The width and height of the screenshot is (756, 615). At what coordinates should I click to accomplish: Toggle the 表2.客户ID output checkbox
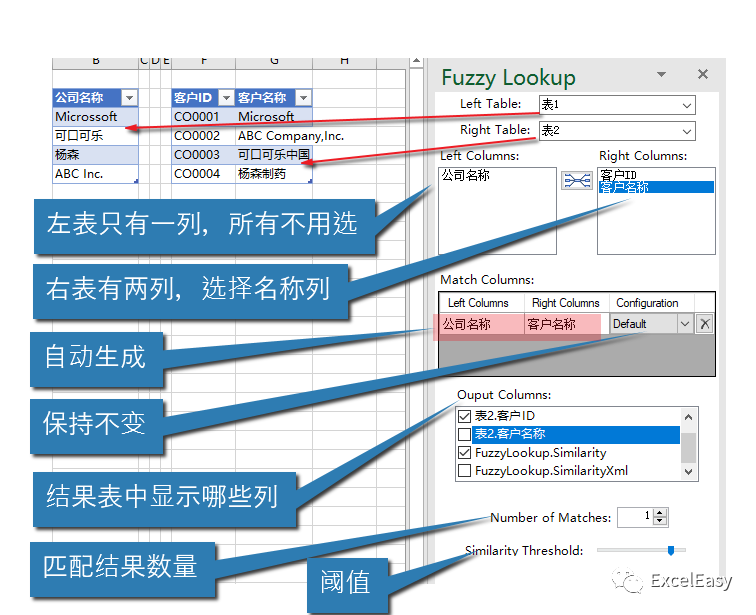[x=464, y=416]
